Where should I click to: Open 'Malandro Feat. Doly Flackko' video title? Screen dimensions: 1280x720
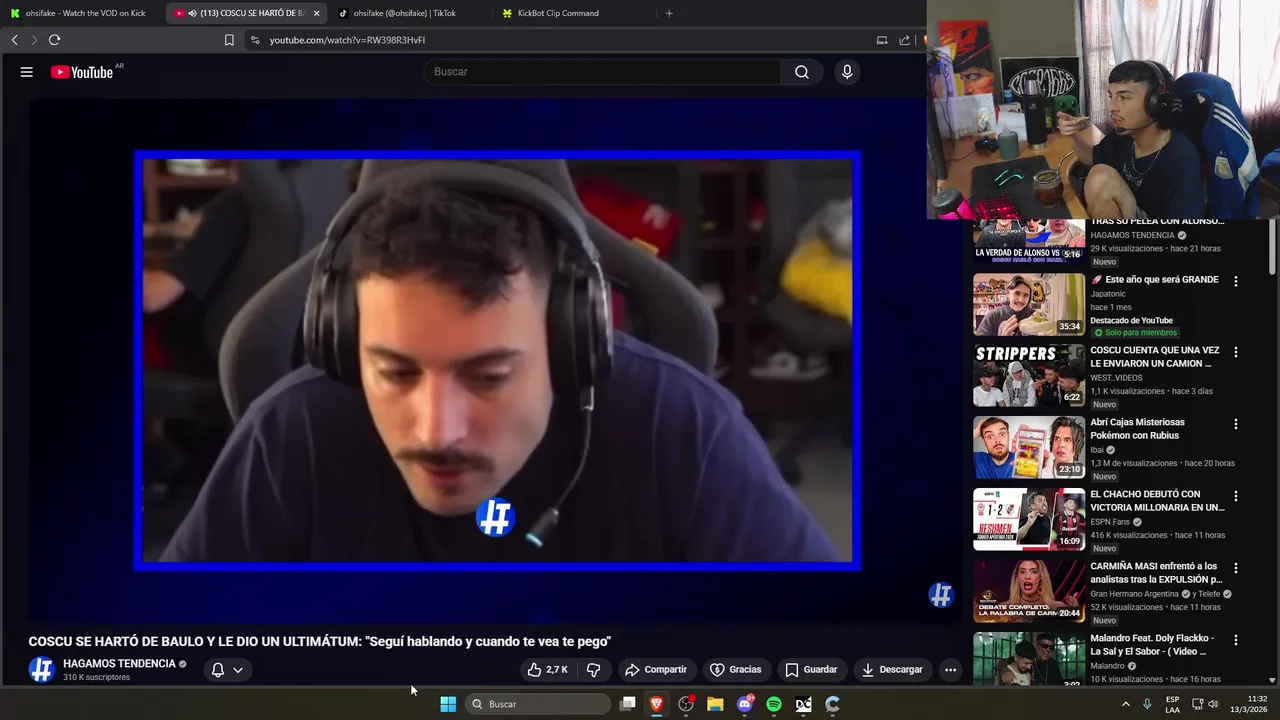click(x=1152, y=644)
